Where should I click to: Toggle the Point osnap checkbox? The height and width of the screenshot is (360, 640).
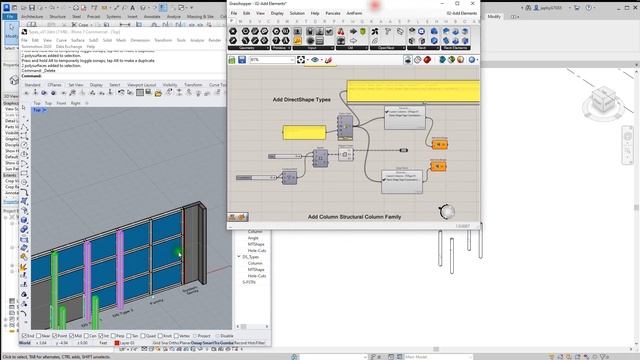55,336
